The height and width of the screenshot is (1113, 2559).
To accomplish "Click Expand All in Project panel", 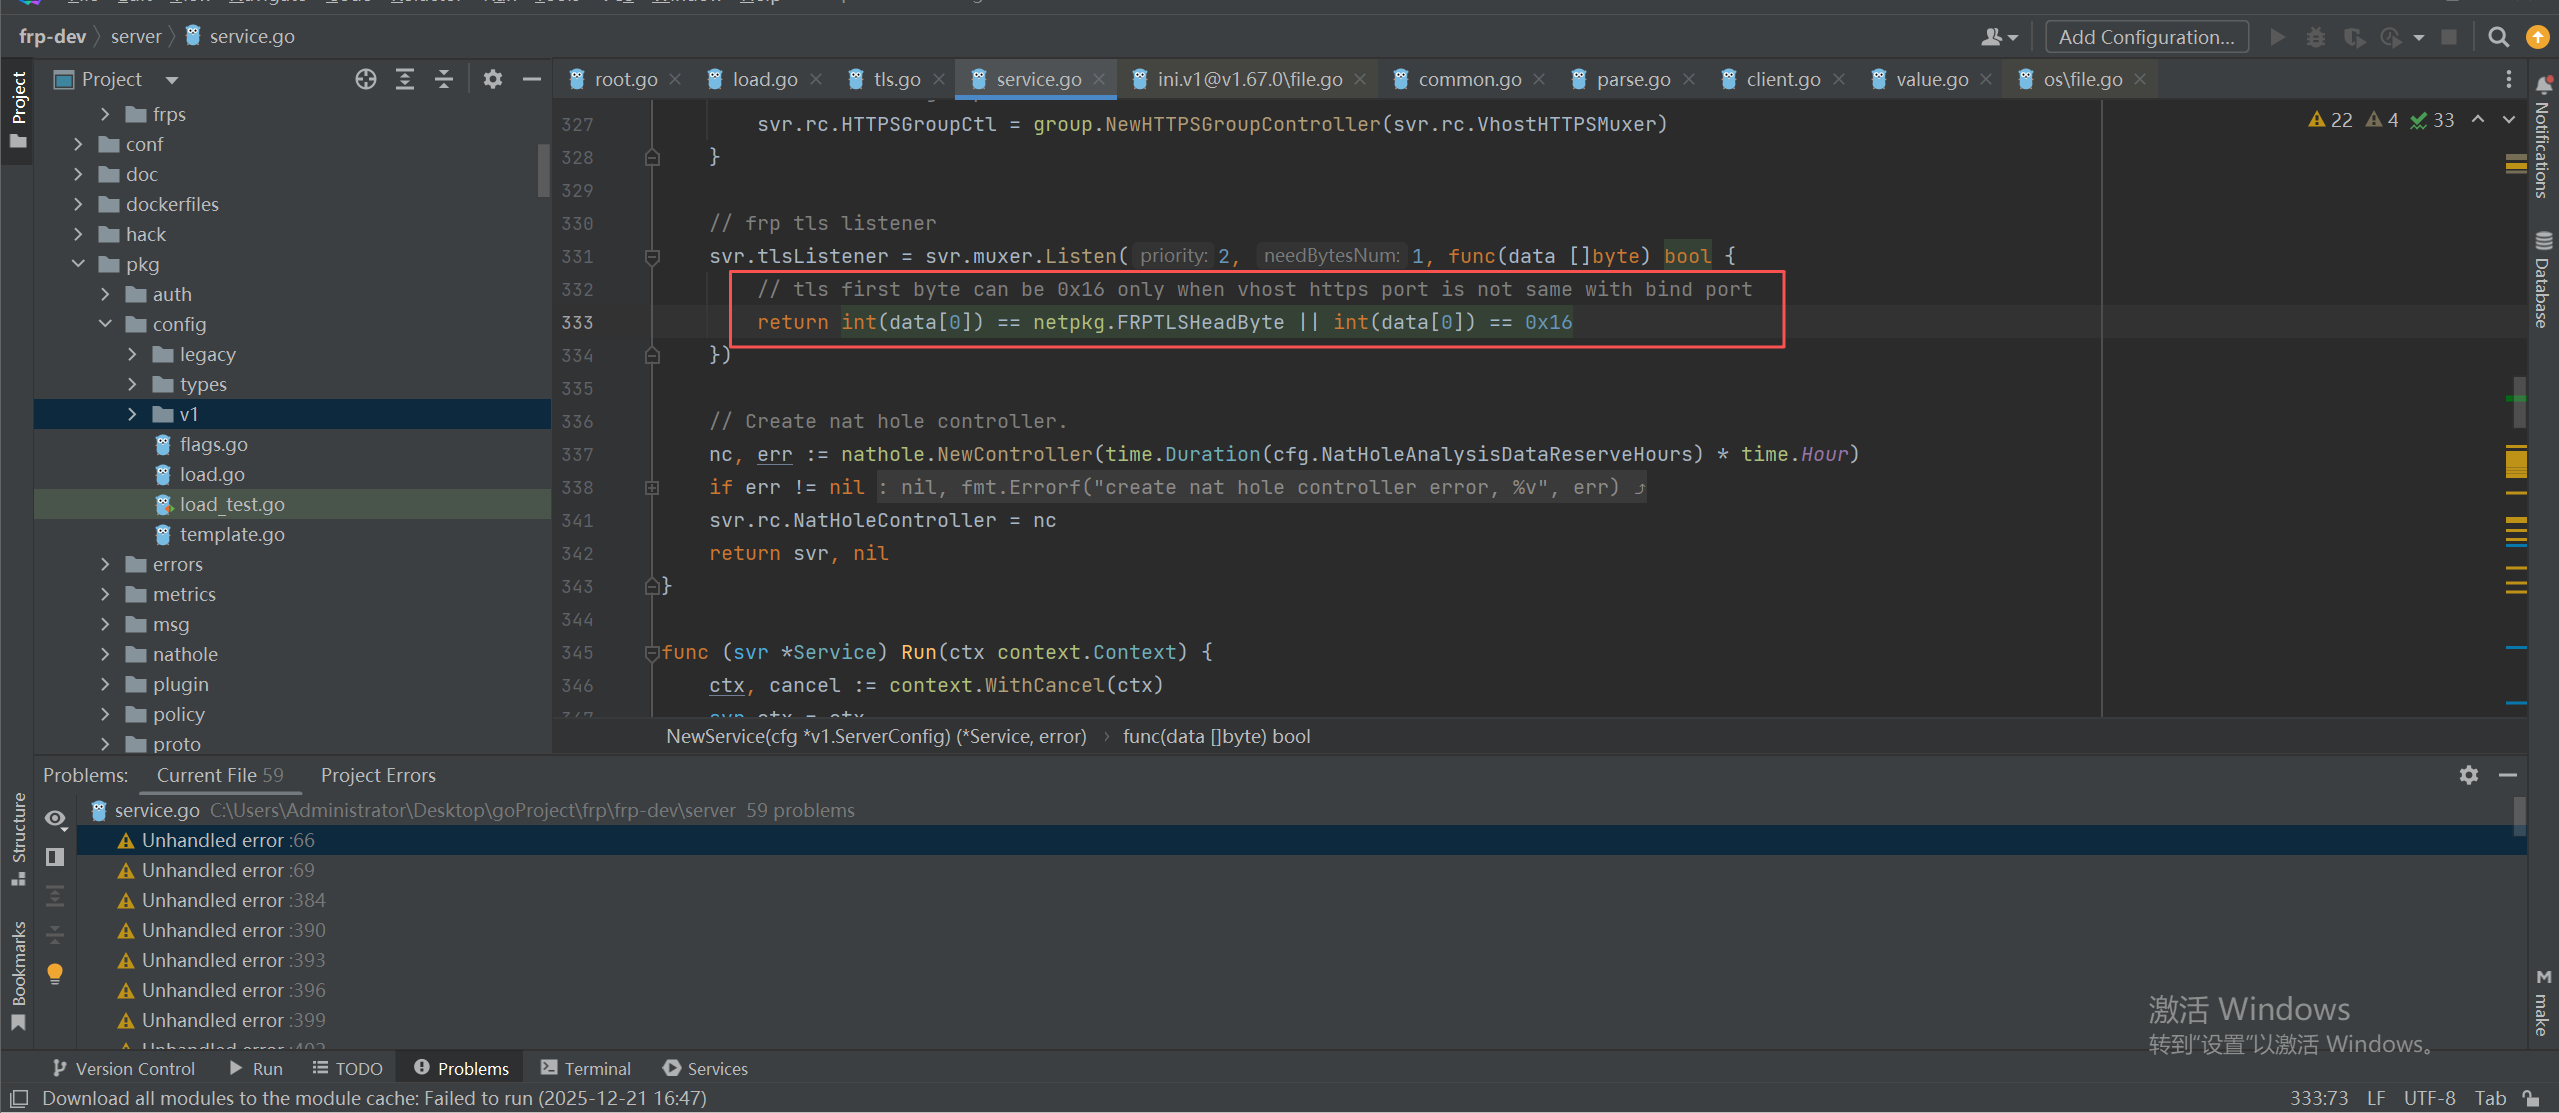I will click(405, 79).
